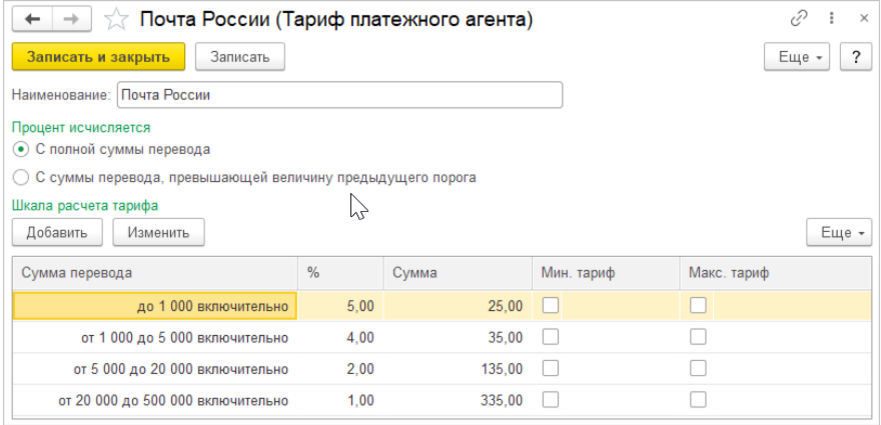Viewport: 881px width, 425px height.
Task: Open help with the question mark button
Action: [x=856, y=57]
